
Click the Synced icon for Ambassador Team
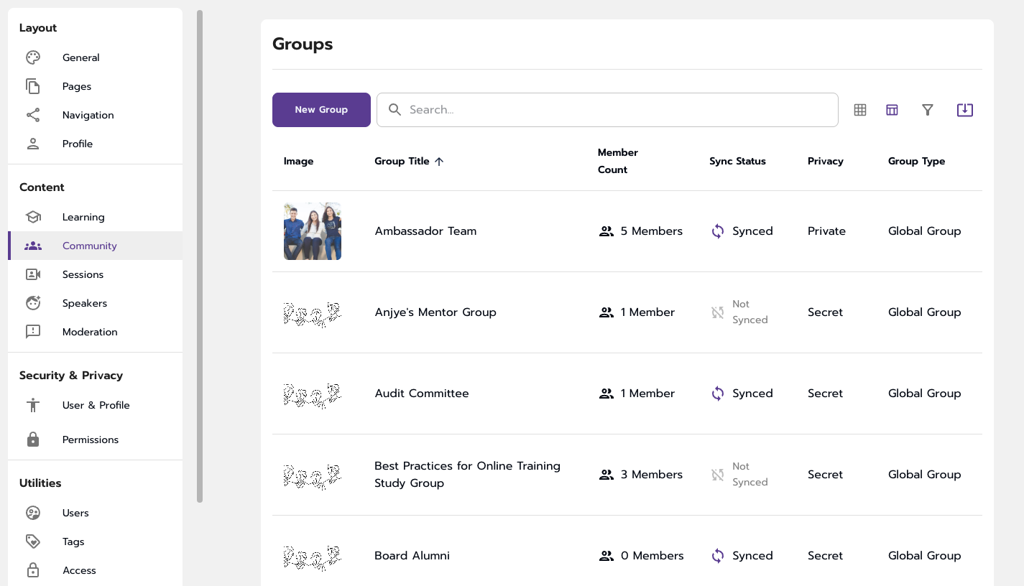click(x=718, y=231)
